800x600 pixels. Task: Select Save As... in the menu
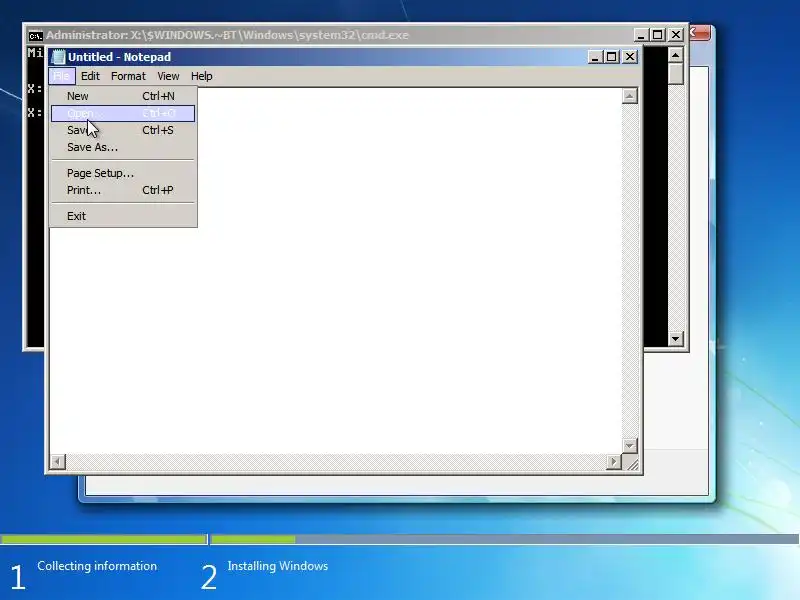pos(123,147)
